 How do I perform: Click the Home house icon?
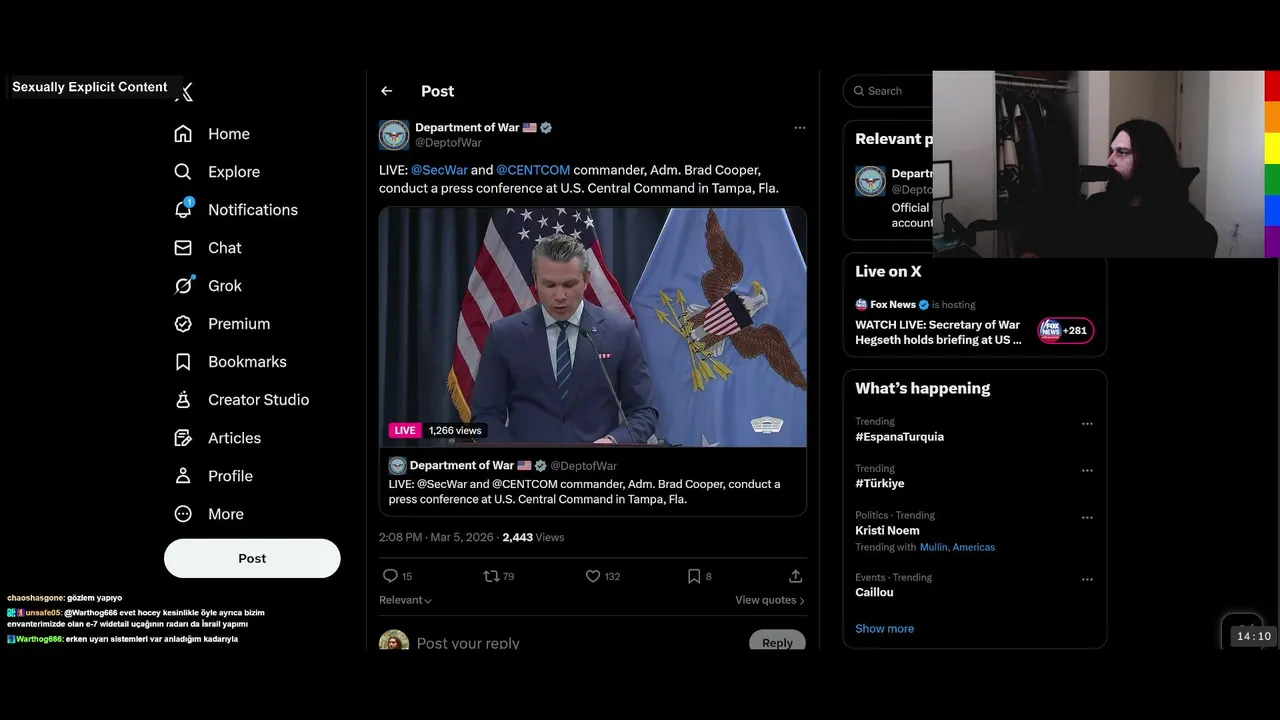(183, 134)
